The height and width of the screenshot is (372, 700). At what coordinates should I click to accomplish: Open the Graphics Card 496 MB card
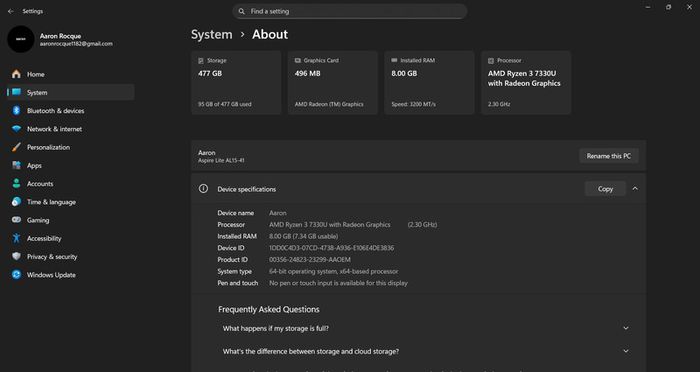333,83
